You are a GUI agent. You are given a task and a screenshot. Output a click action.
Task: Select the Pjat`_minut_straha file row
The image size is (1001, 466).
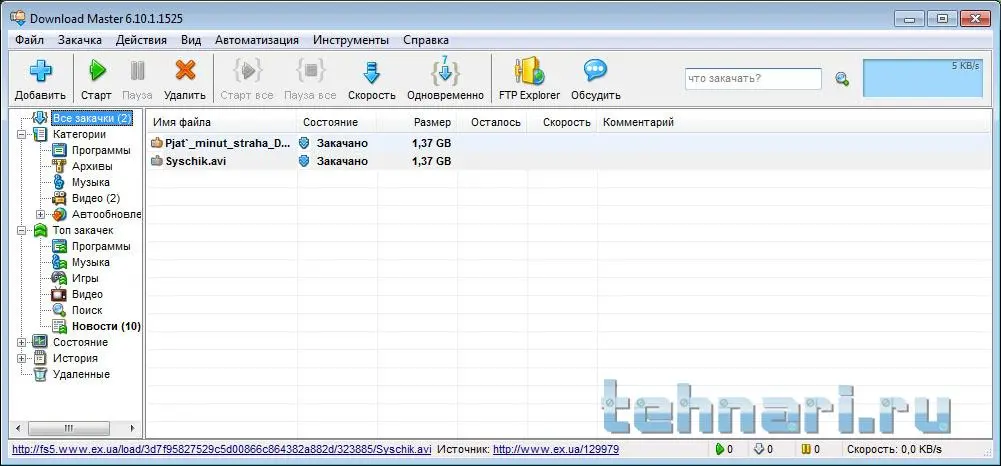pos(568,143)
